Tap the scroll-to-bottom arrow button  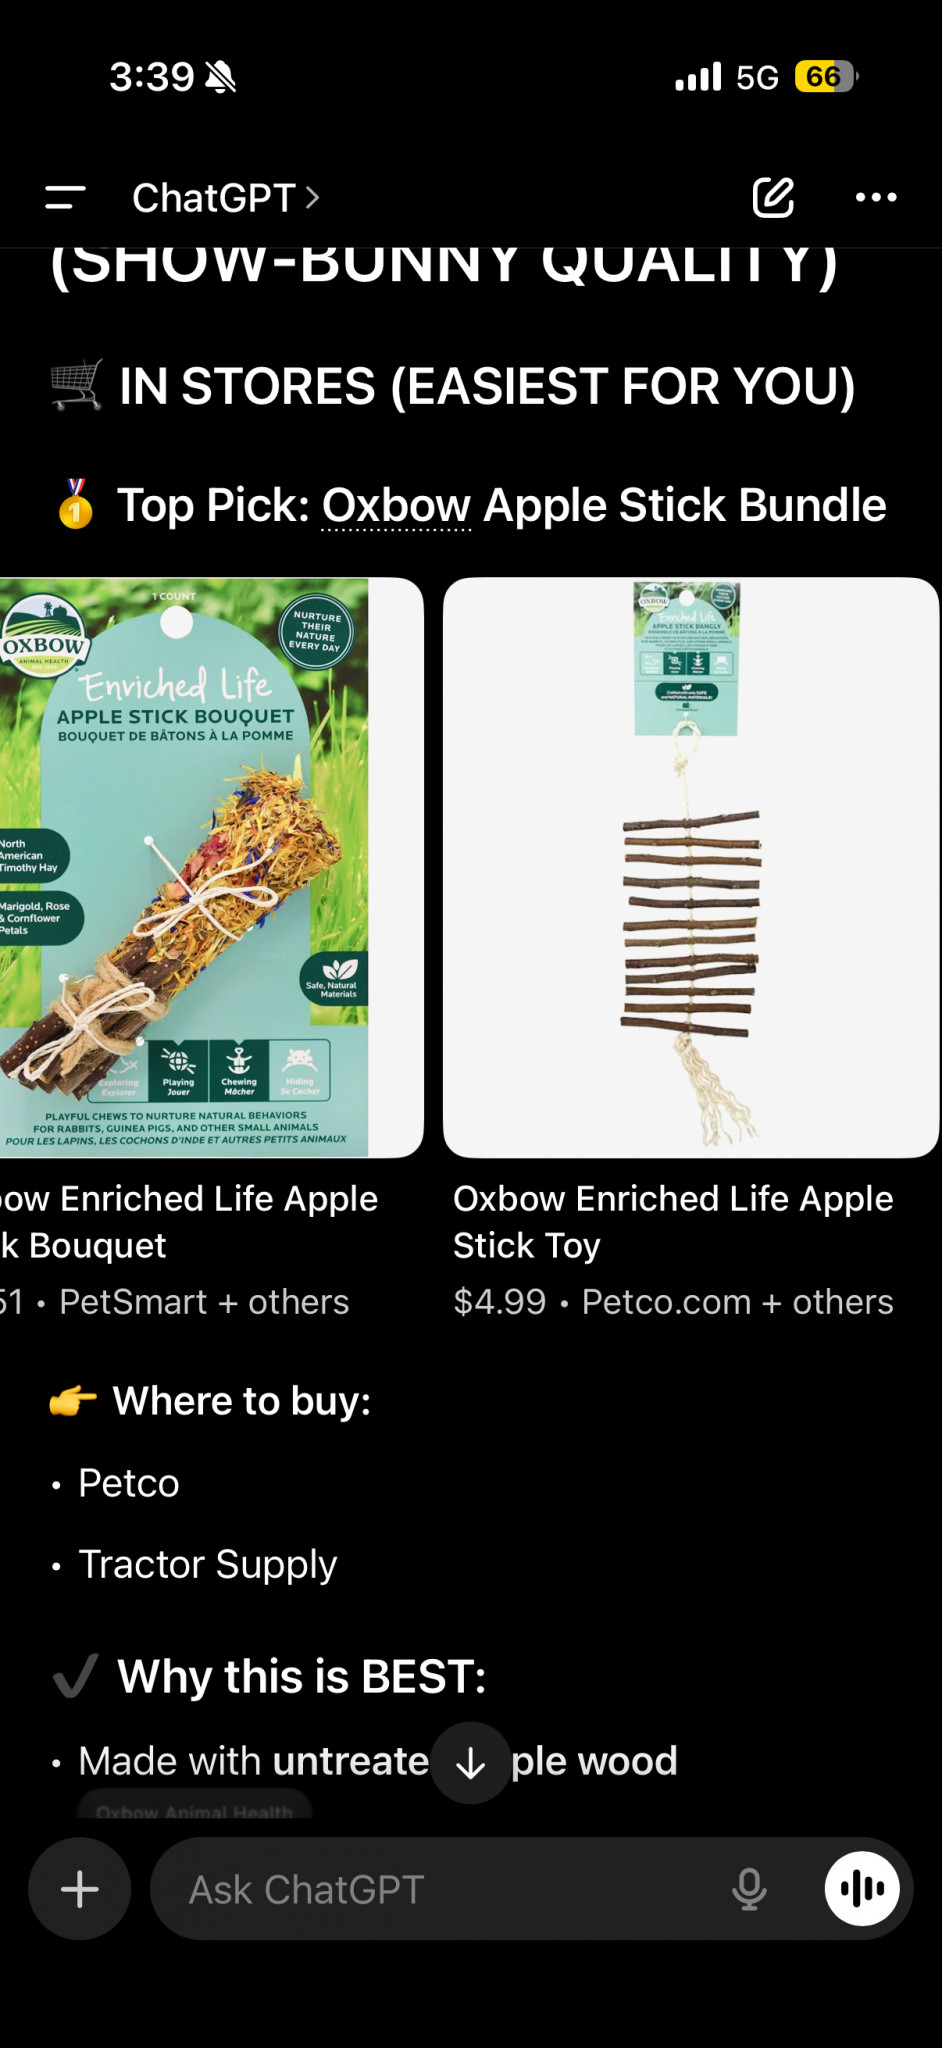[471, 1763]
